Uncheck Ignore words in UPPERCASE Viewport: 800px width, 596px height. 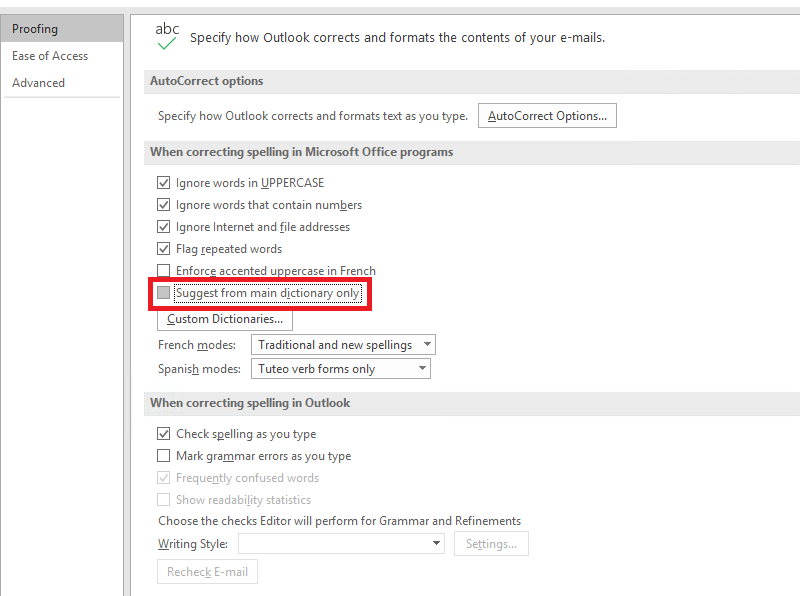pyautogui.click(x=163, y=183)
